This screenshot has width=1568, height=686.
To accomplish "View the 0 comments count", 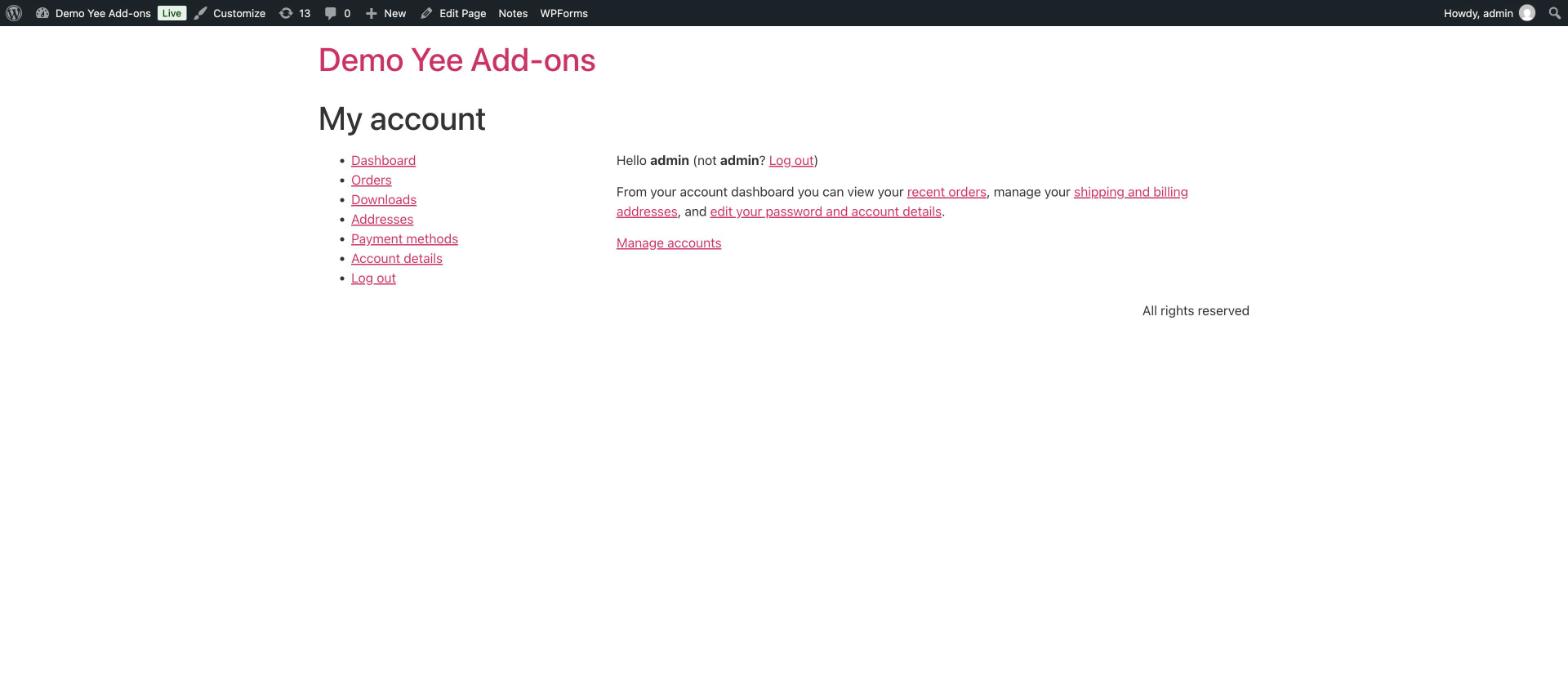I will coord(347,13).
